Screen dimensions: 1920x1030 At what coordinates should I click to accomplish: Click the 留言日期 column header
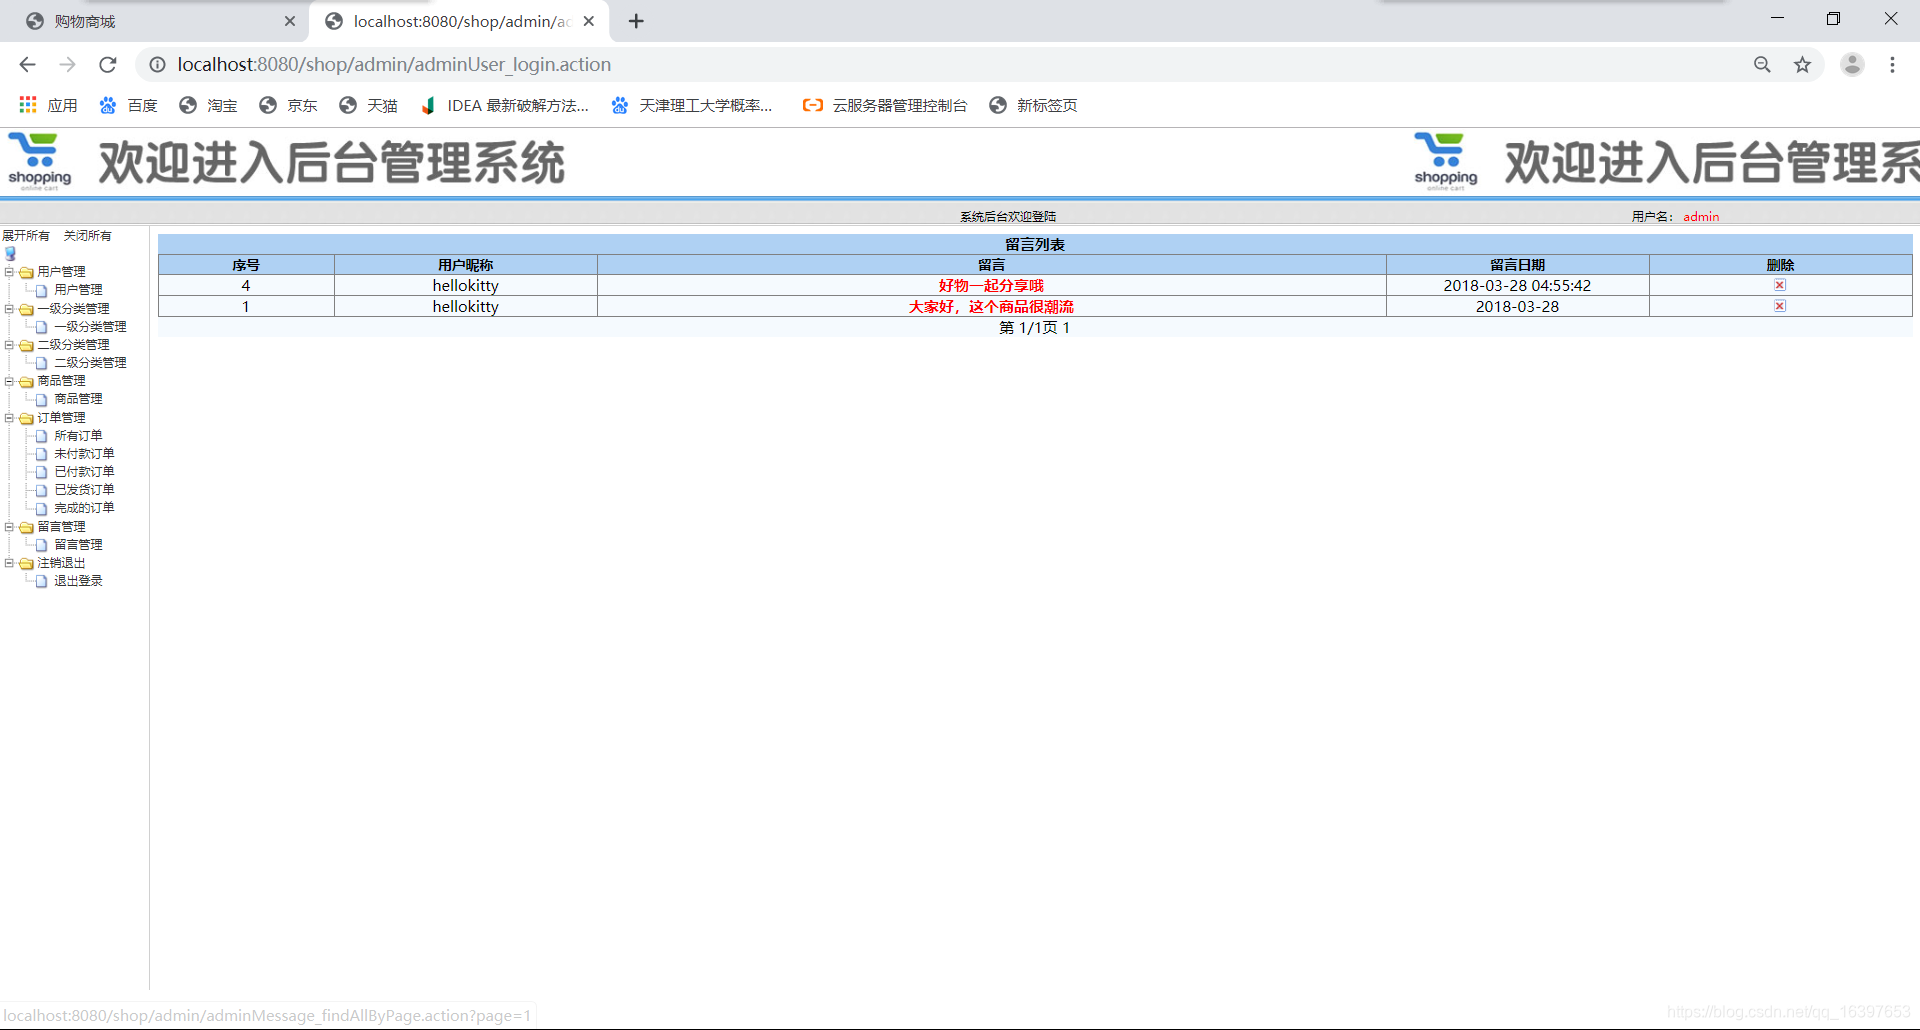pyautogui.click(x=1517, y=265)
